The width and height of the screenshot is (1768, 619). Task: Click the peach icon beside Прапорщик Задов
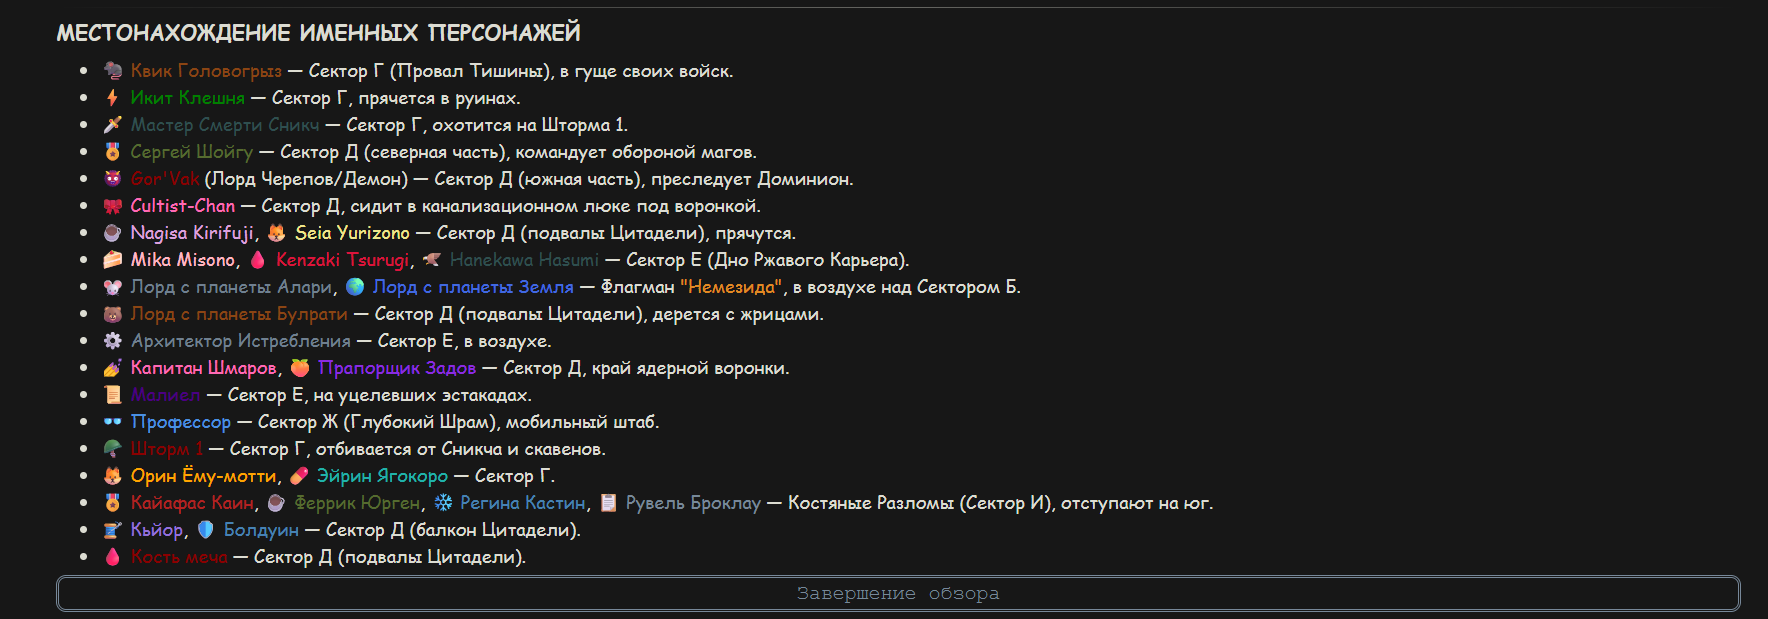(300, 368)
